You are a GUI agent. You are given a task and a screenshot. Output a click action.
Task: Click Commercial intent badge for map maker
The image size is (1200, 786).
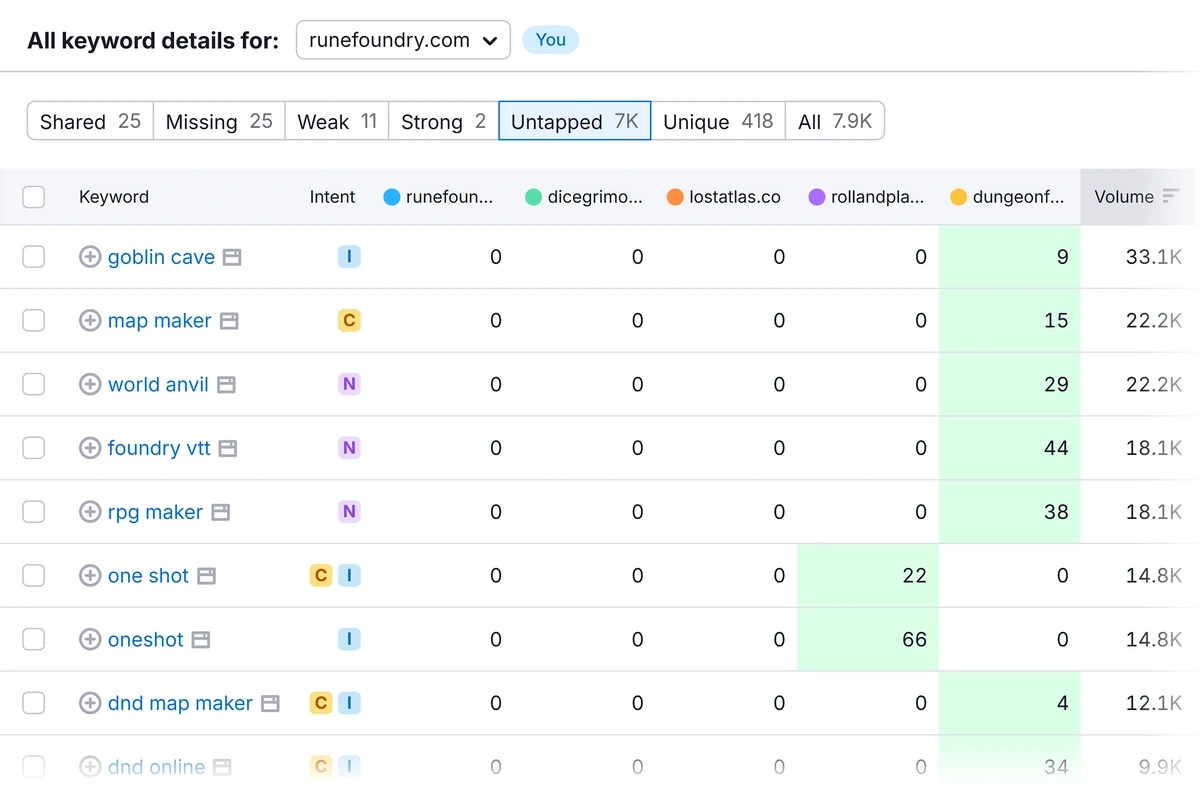349,321
